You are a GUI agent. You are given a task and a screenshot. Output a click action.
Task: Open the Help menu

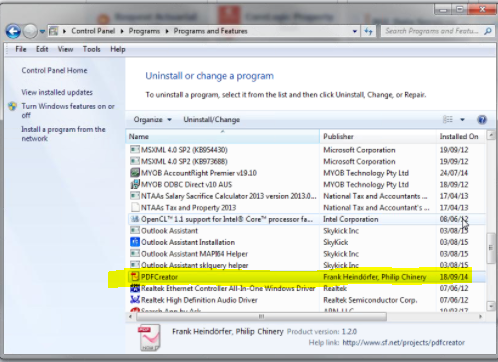pos(118,49)
